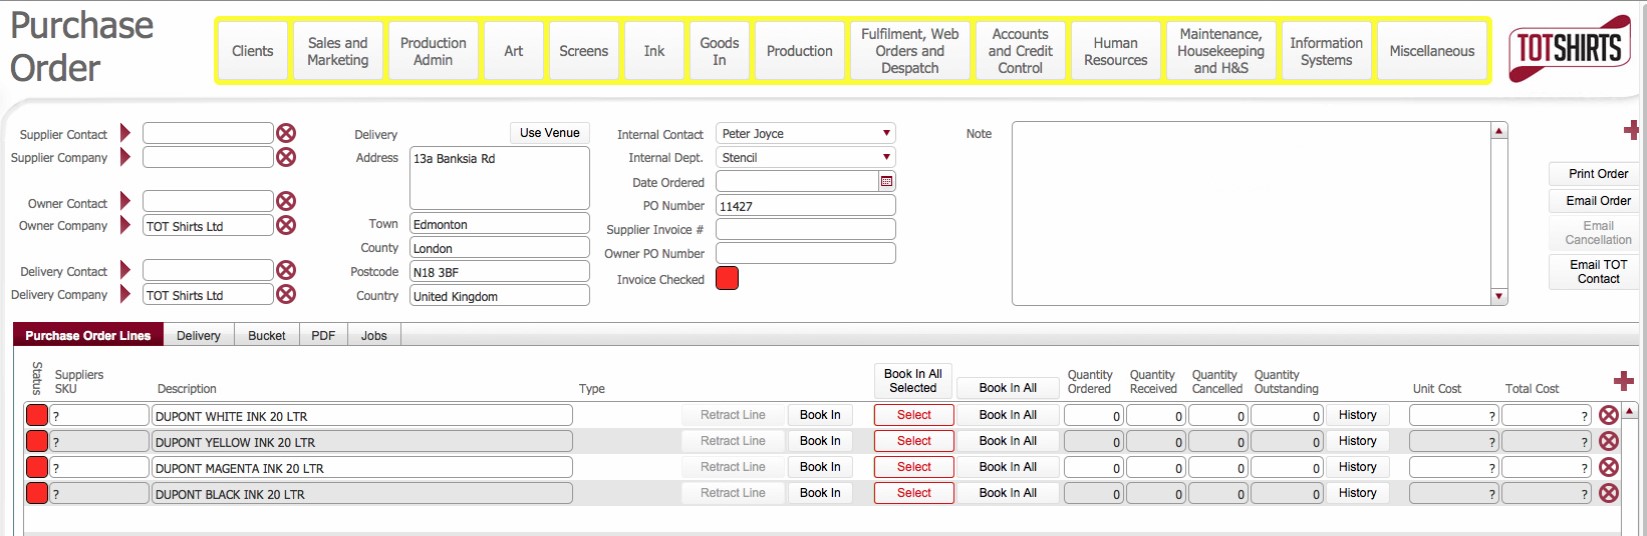This screenshot has width=1647, height=536.
Task: Click the arrow icon beside Delivery Contact
Action: [125, 270]
